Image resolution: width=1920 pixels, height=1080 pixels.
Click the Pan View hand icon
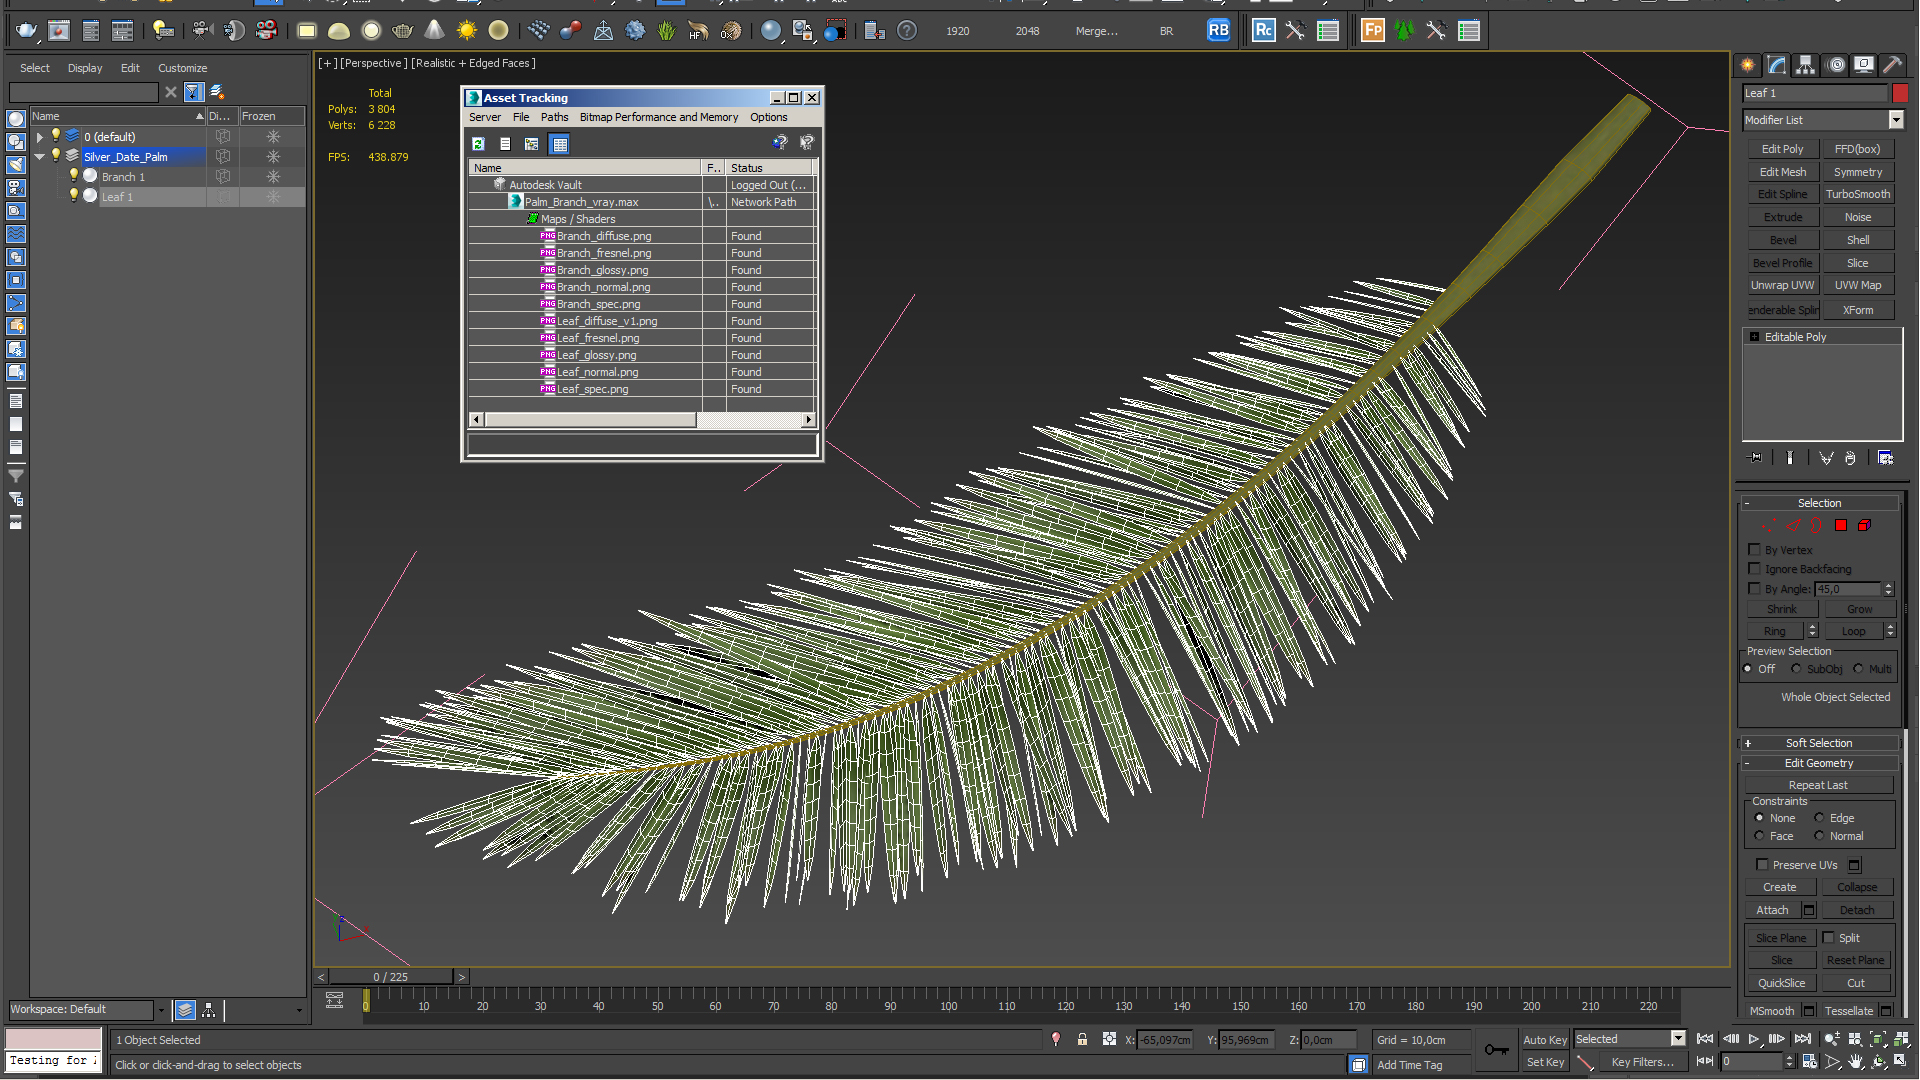[1856, 1062]
